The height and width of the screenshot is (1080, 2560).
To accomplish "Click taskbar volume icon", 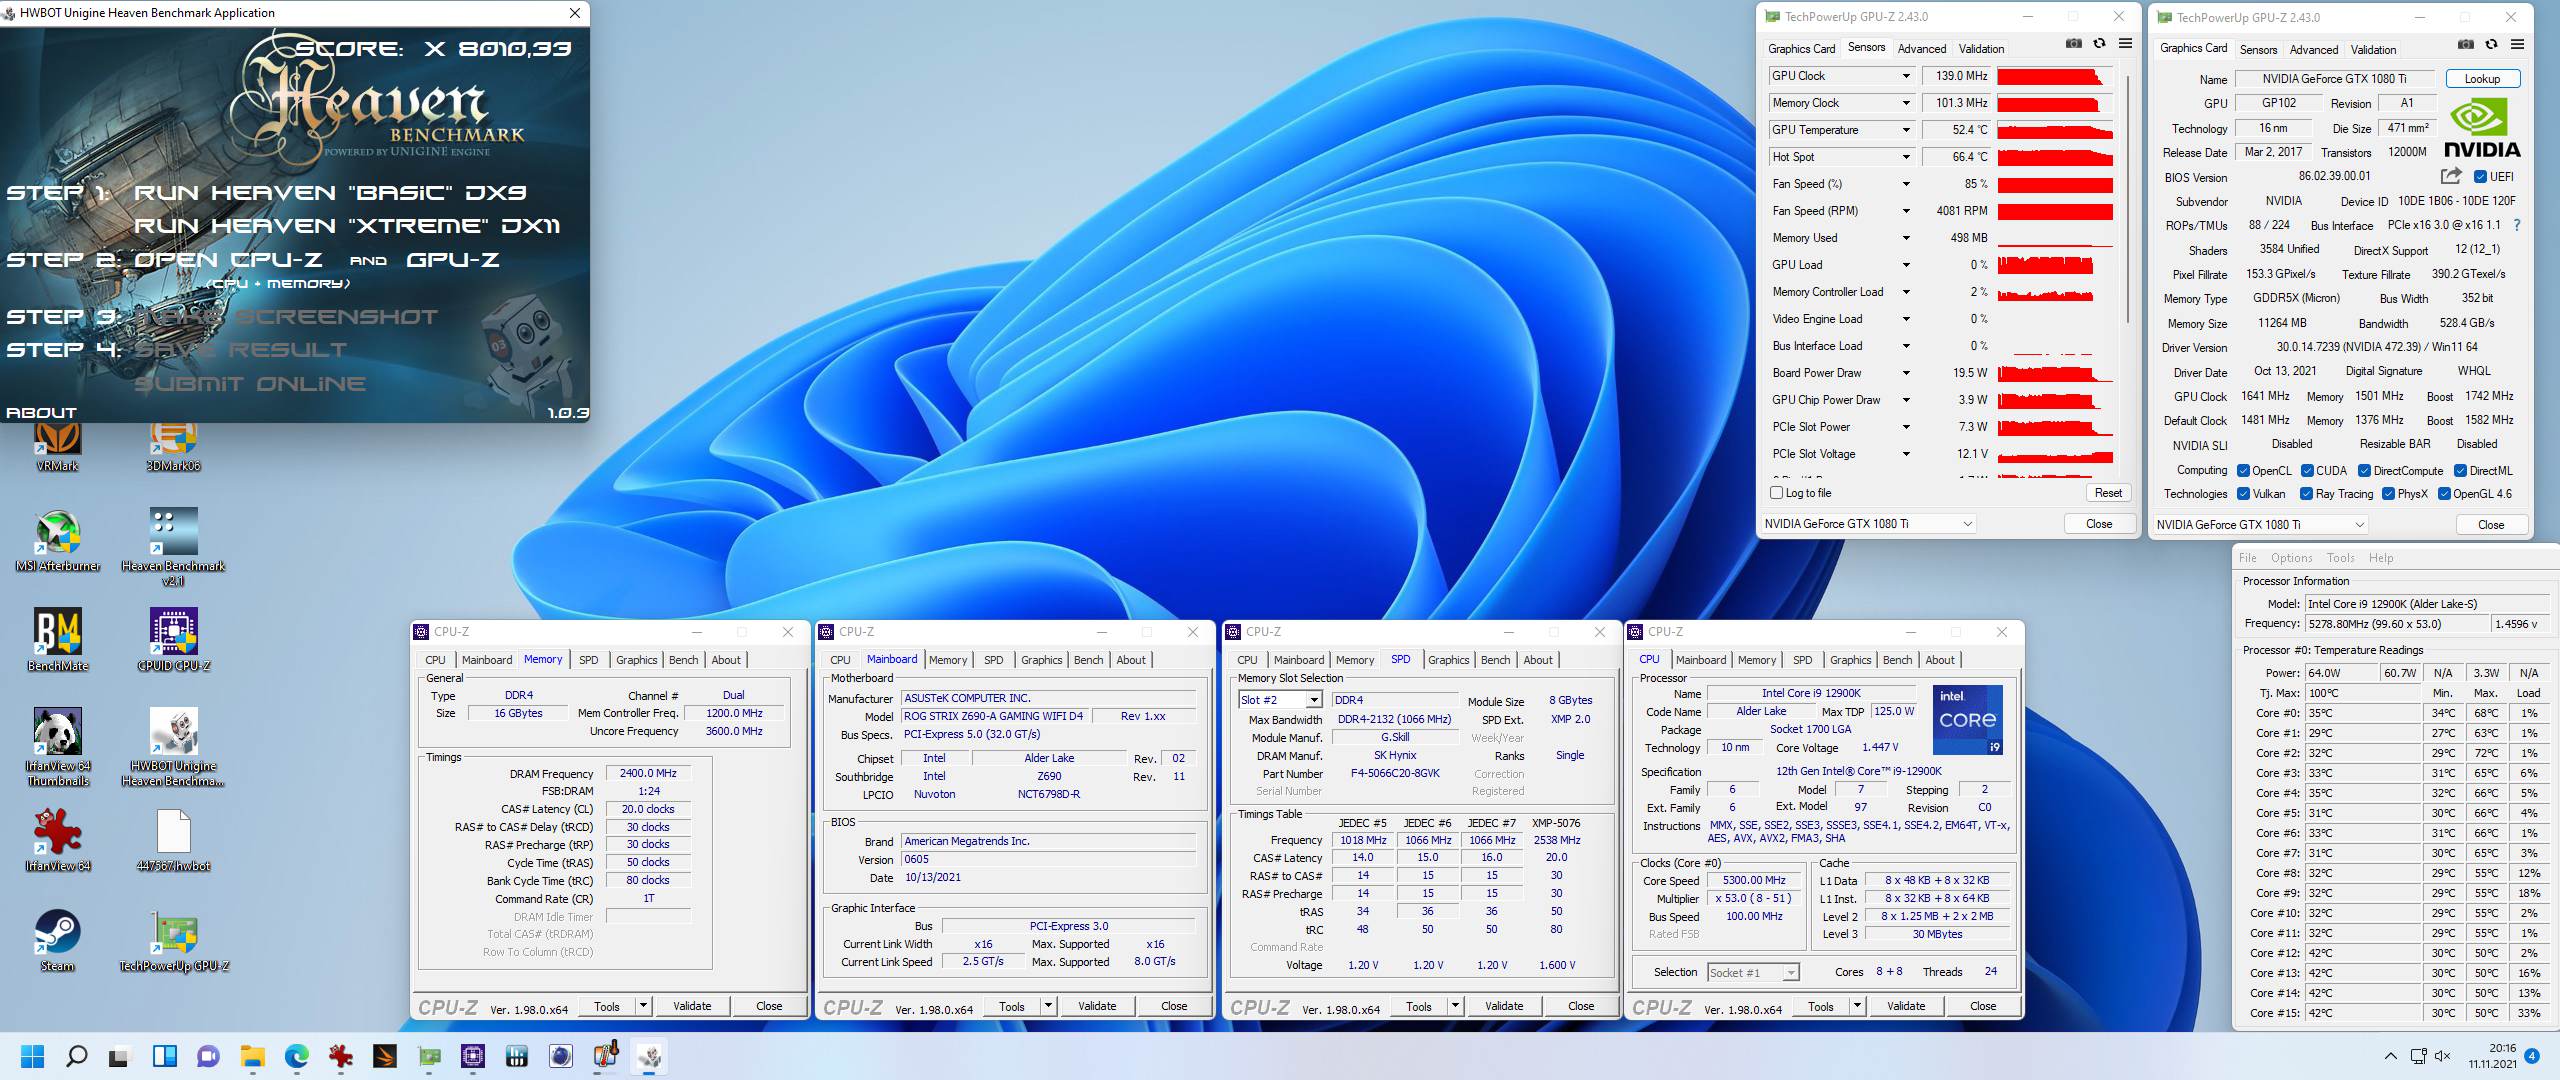I will point(2443,1056).
